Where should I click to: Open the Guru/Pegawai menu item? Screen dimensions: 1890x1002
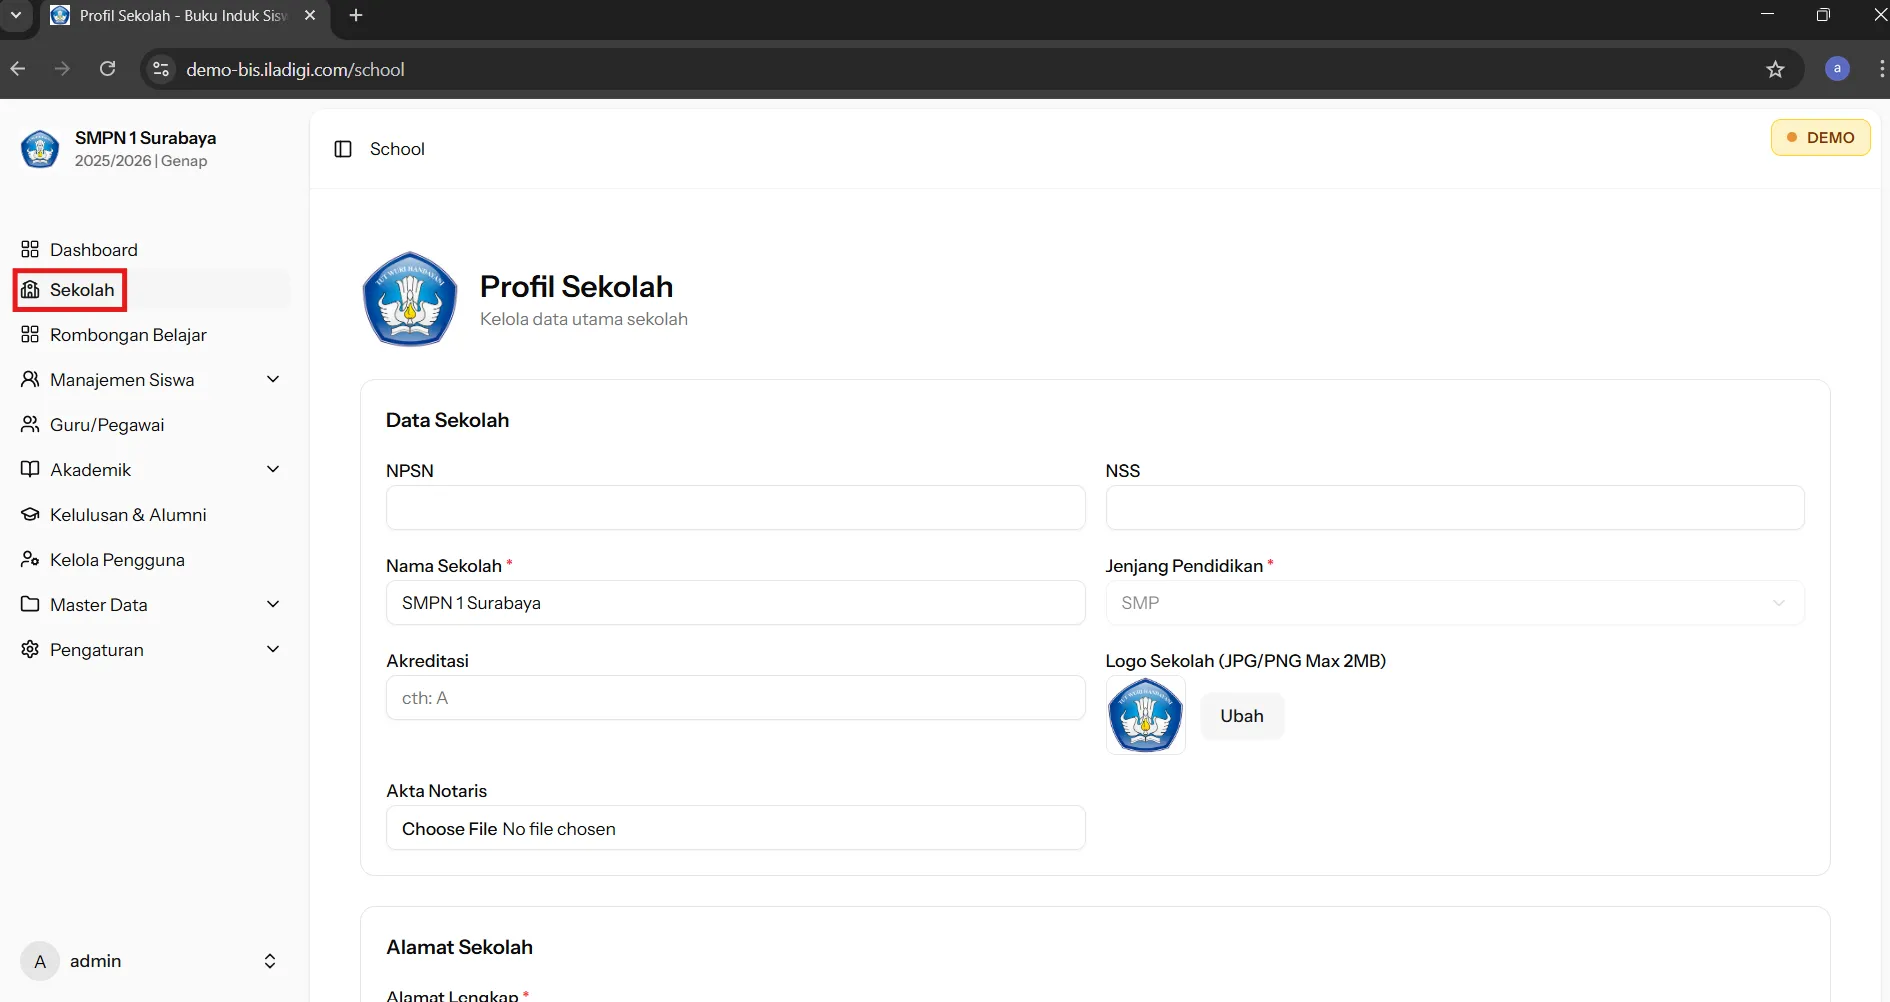pos(154,424)
